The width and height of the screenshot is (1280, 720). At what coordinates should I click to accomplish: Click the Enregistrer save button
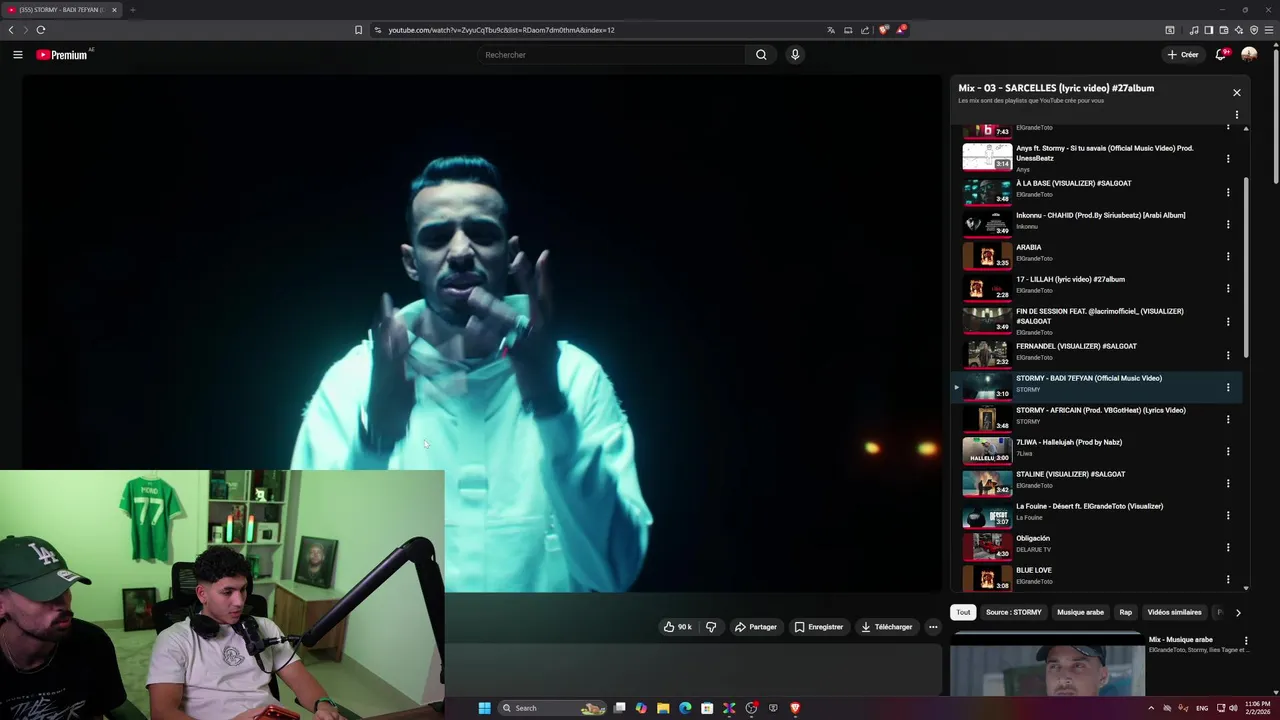pos(819,627)
